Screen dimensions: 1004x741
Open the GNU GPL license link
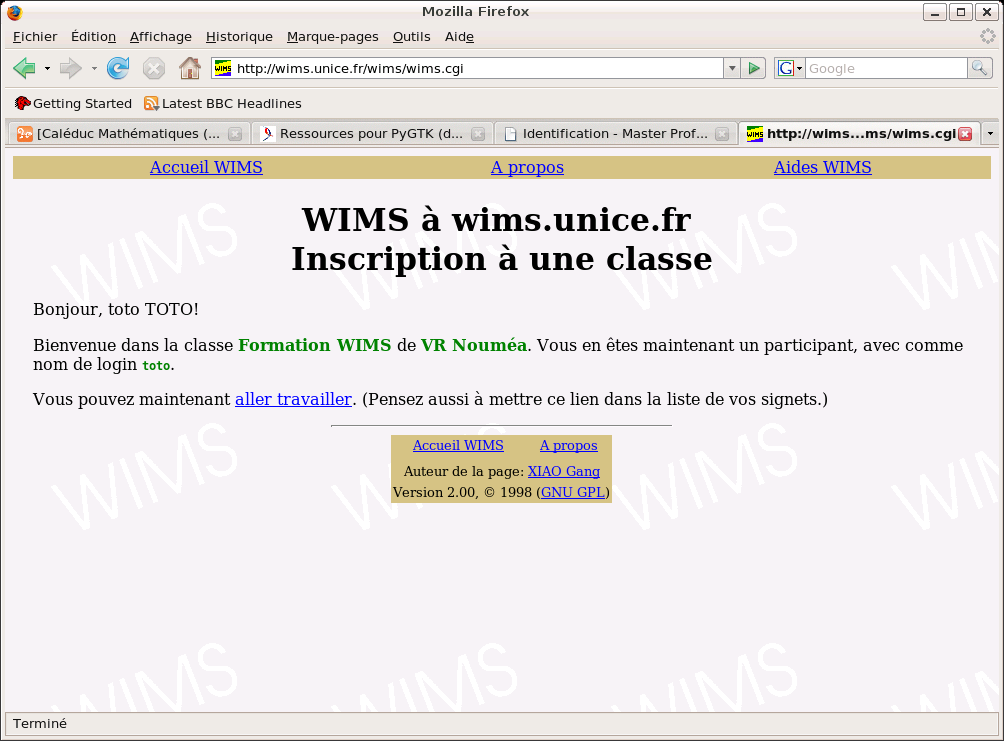572,493
